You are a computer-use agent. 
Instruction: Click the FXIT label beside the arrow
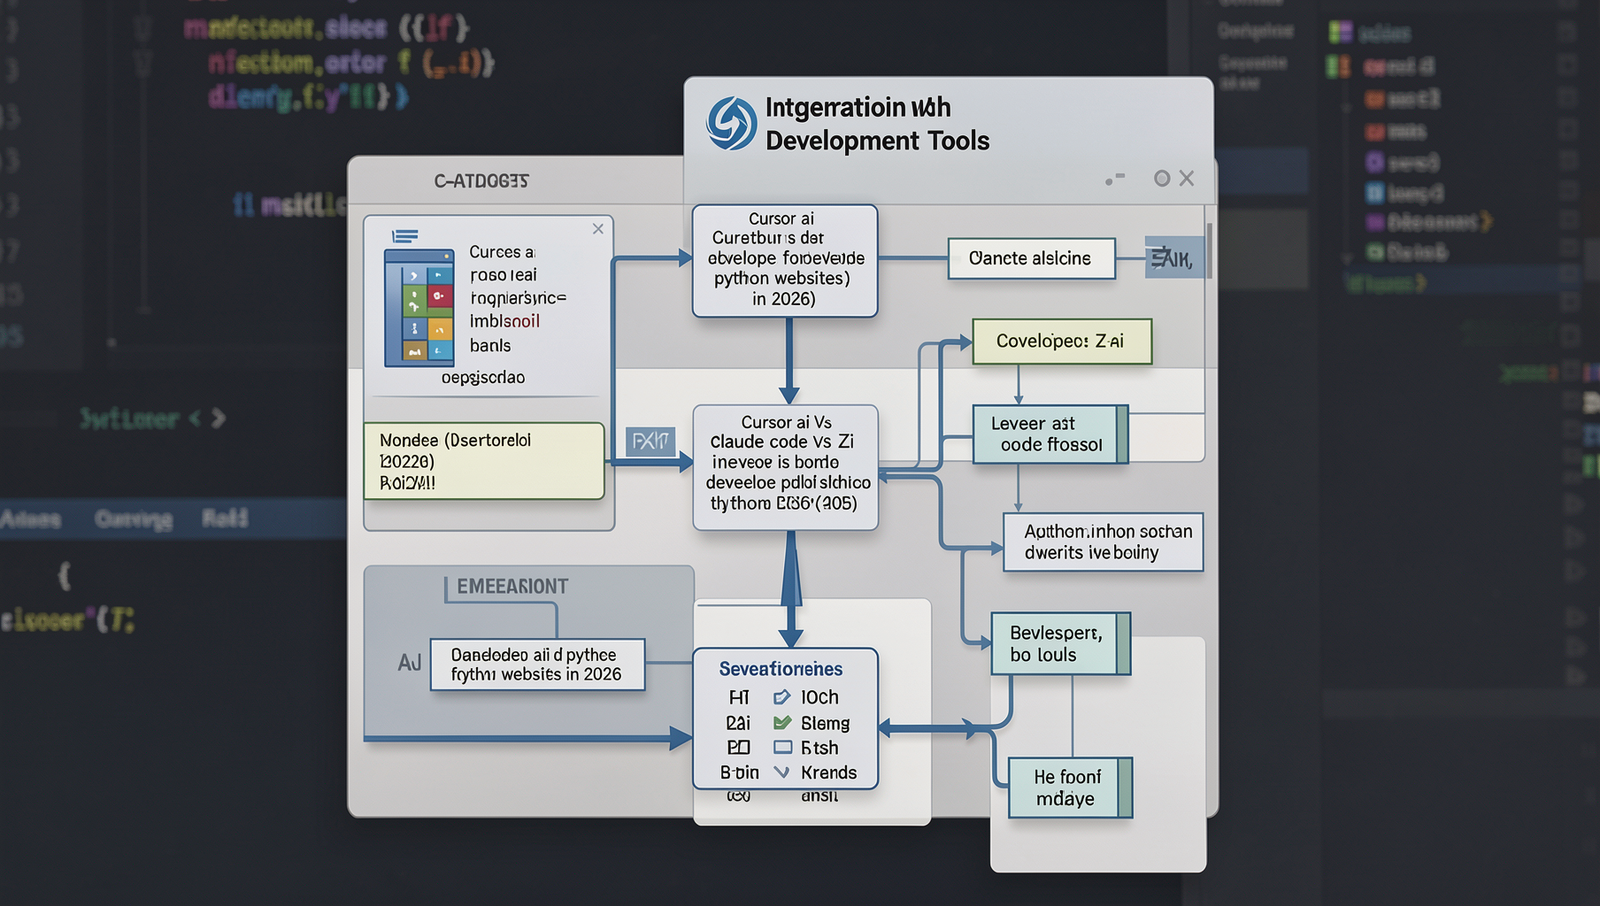coord(651,441)
